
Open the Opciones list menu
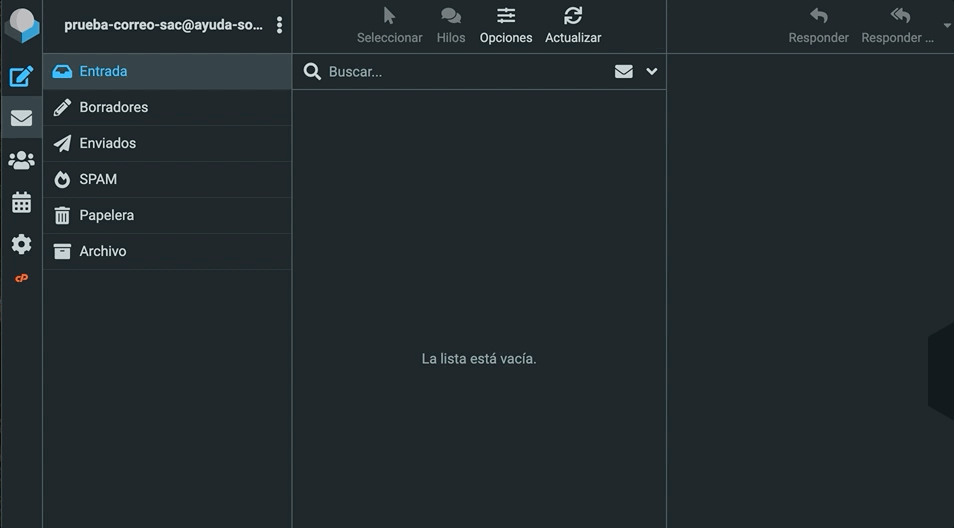[x=506, y=26]
